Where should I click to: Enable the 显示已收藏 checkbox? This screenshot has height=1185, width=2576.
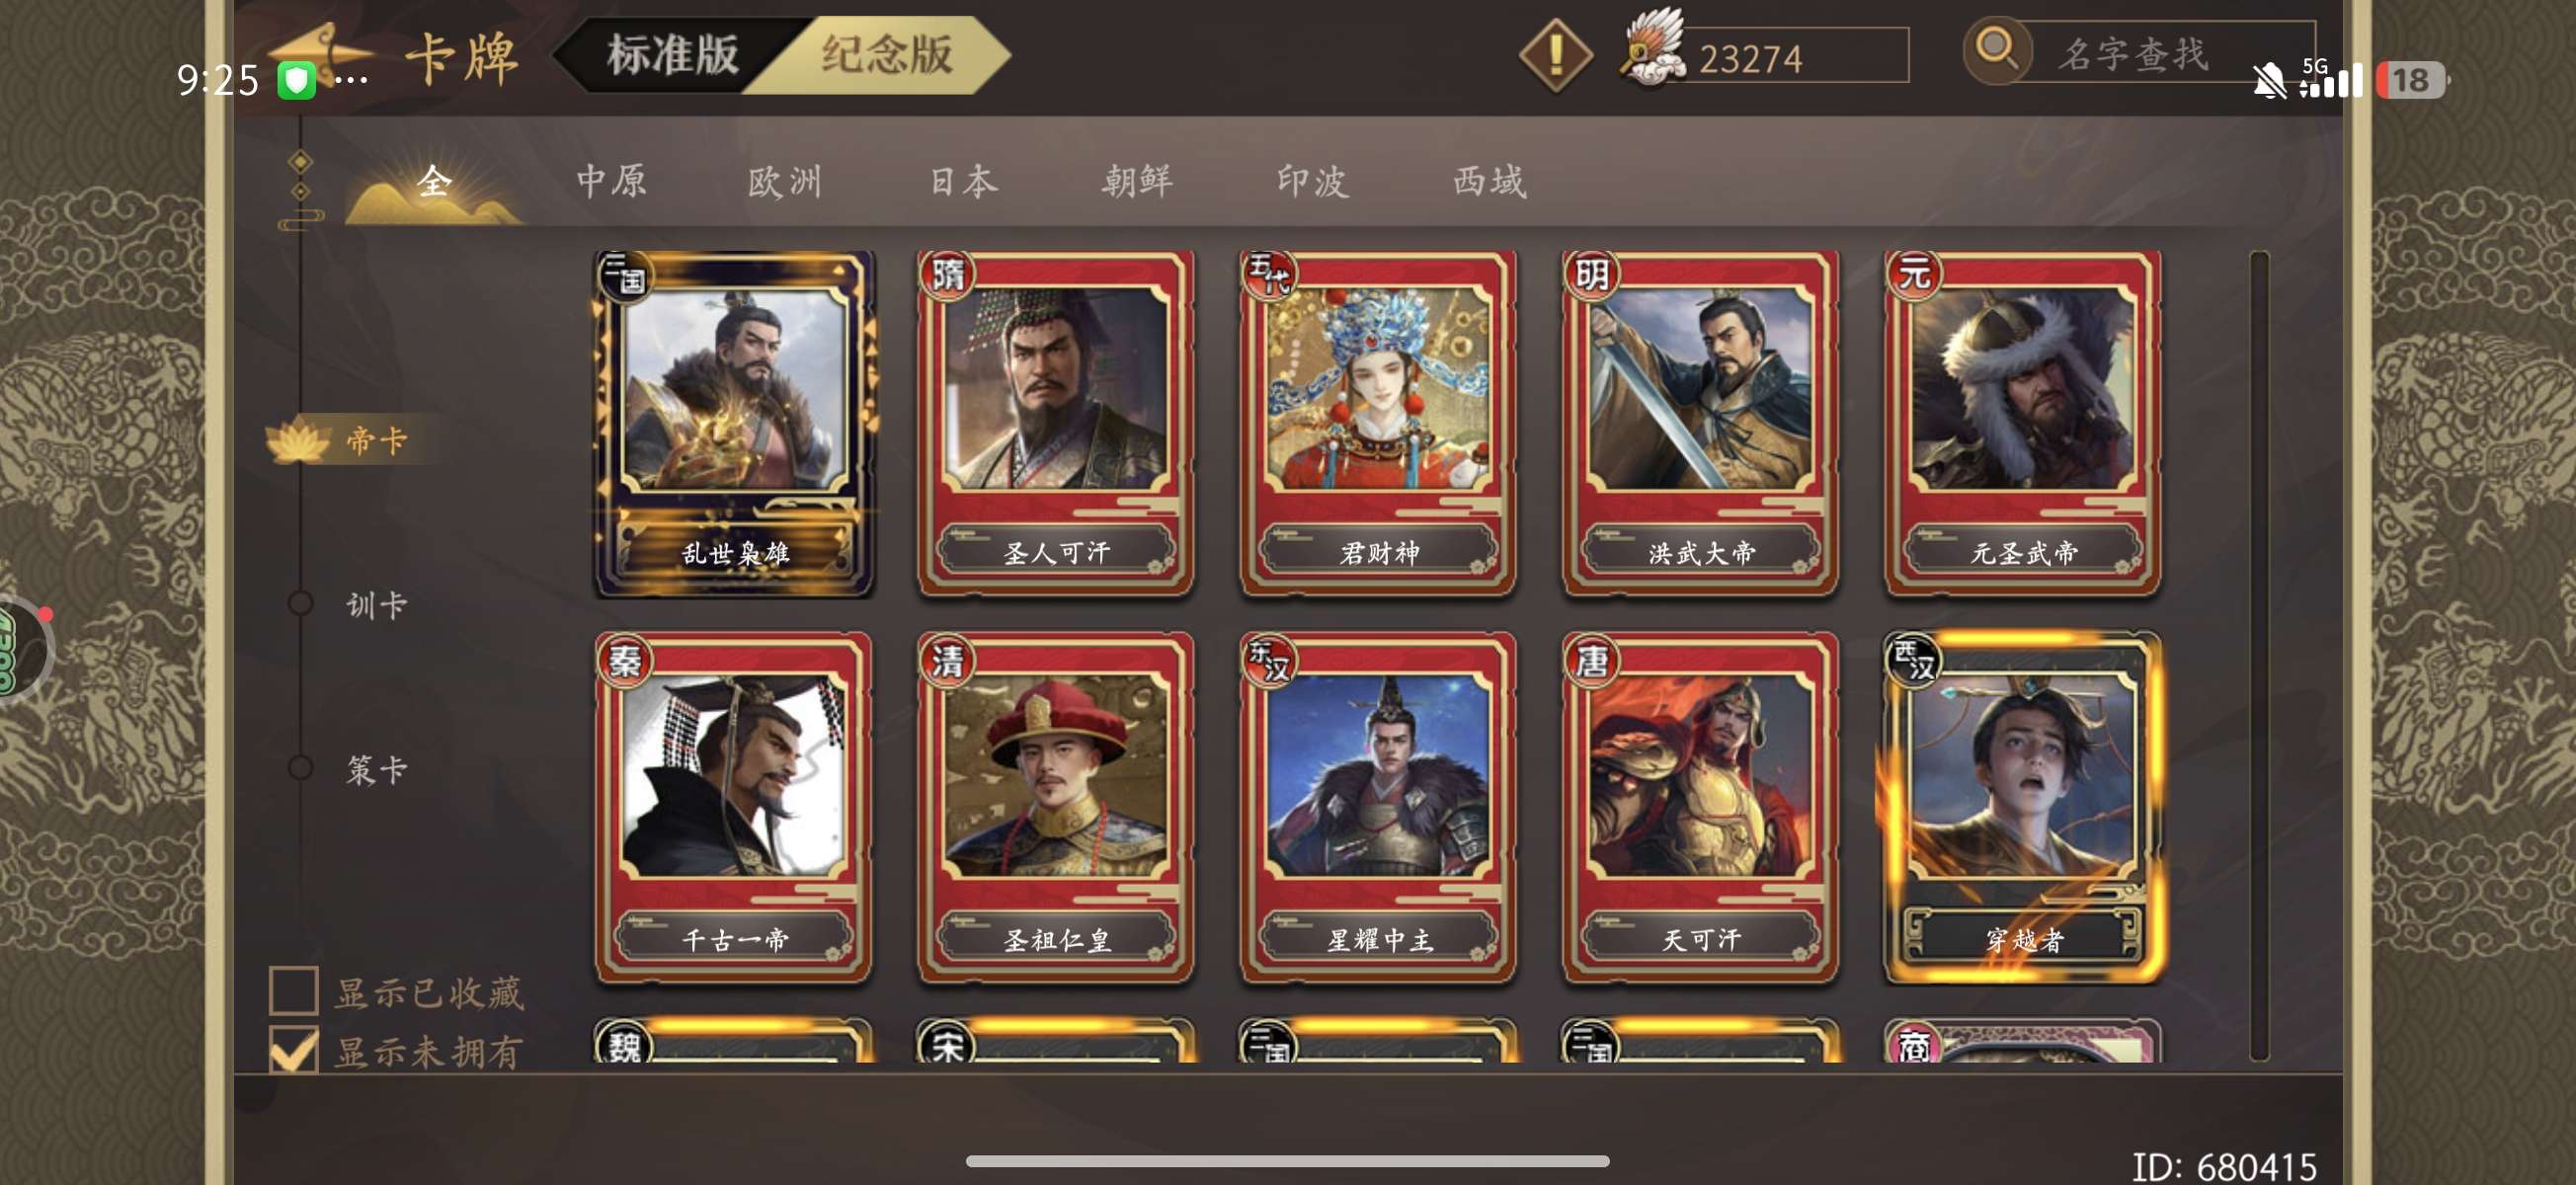click(x=294, y=991)
